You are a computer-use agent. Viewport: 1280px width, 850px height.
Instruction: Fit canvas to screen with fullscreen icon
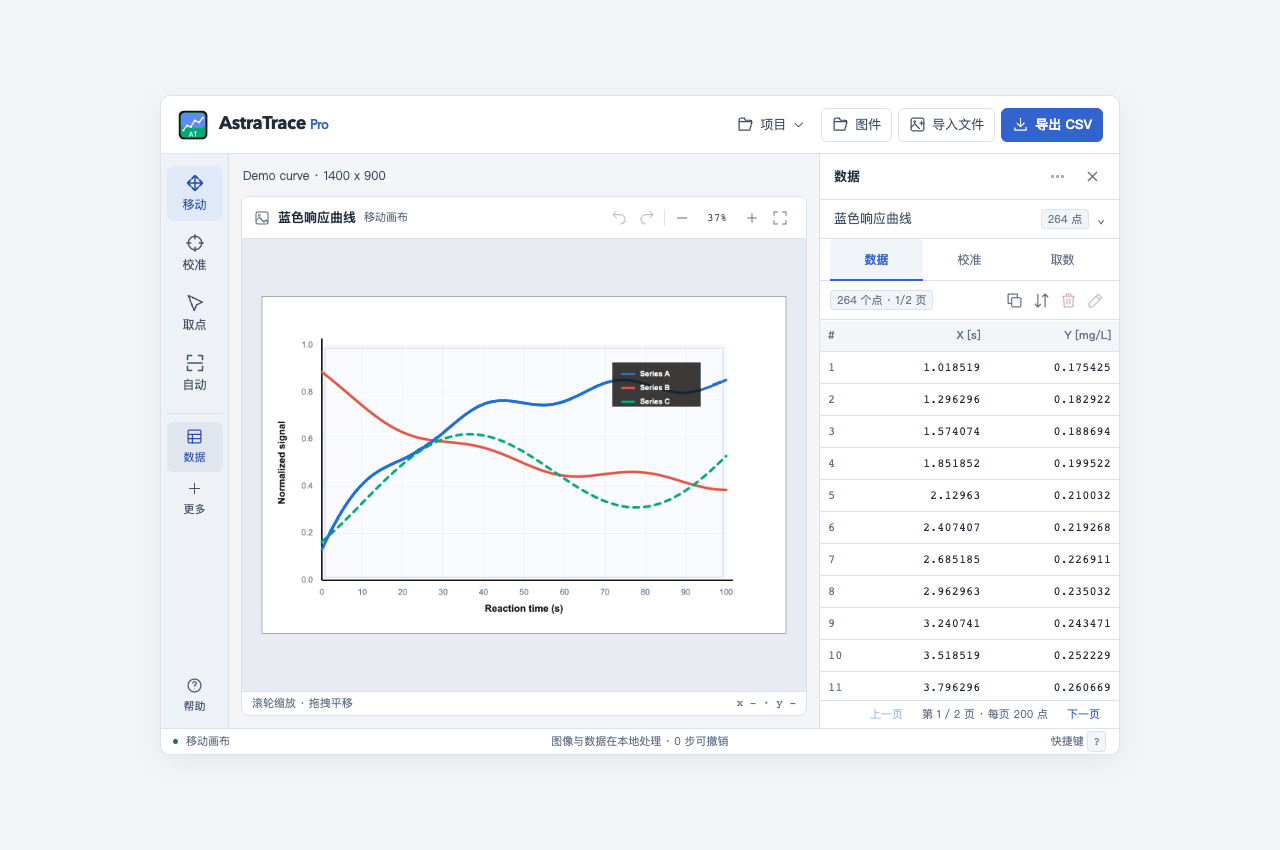pos(780,218)
